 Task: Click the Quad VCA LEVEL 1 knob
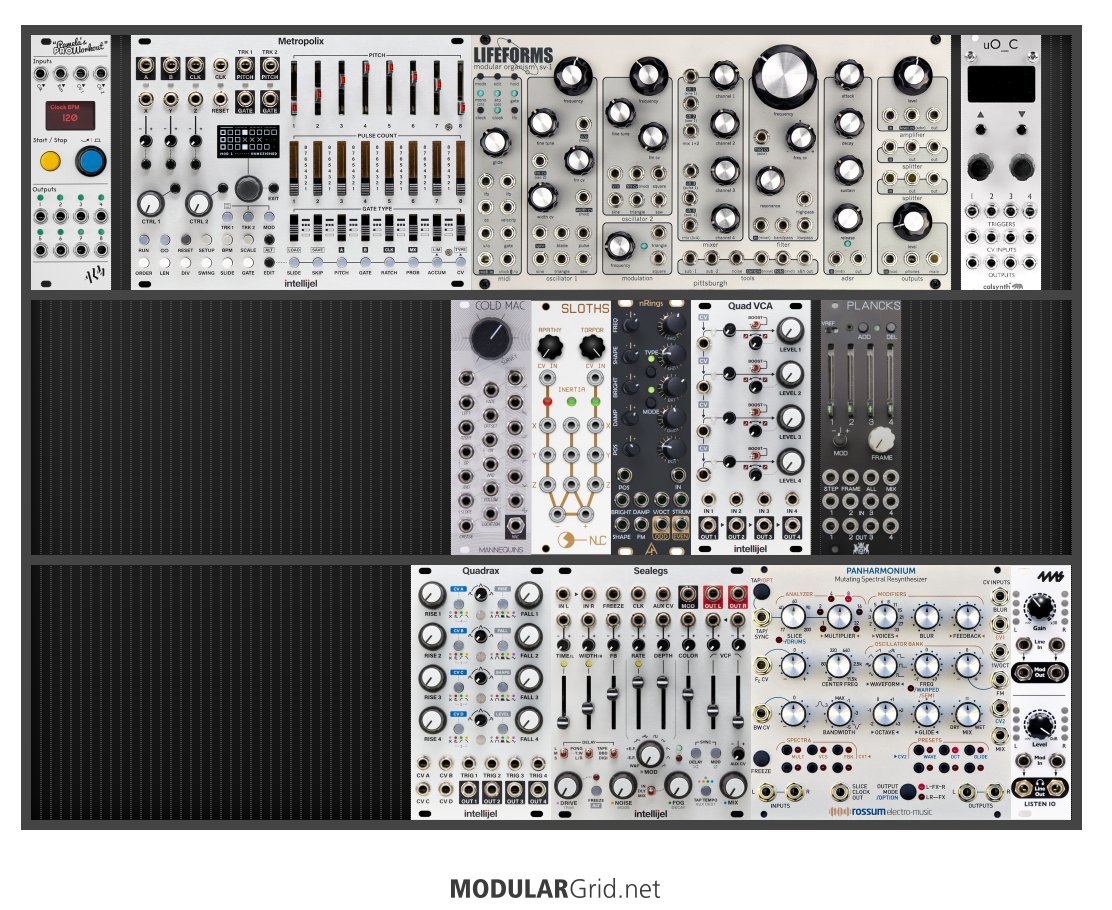[x=790, y=331]
